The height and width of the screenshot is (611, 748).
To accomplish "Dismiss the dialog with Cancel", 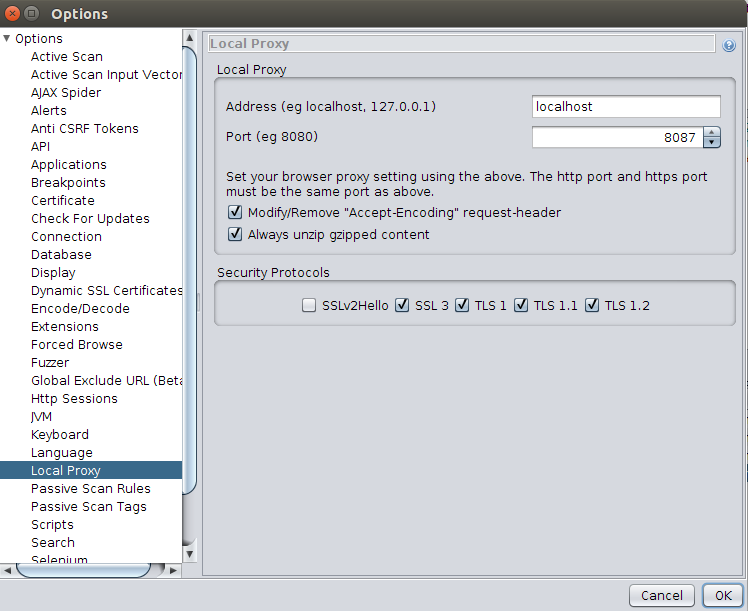I will pos(662,595).
